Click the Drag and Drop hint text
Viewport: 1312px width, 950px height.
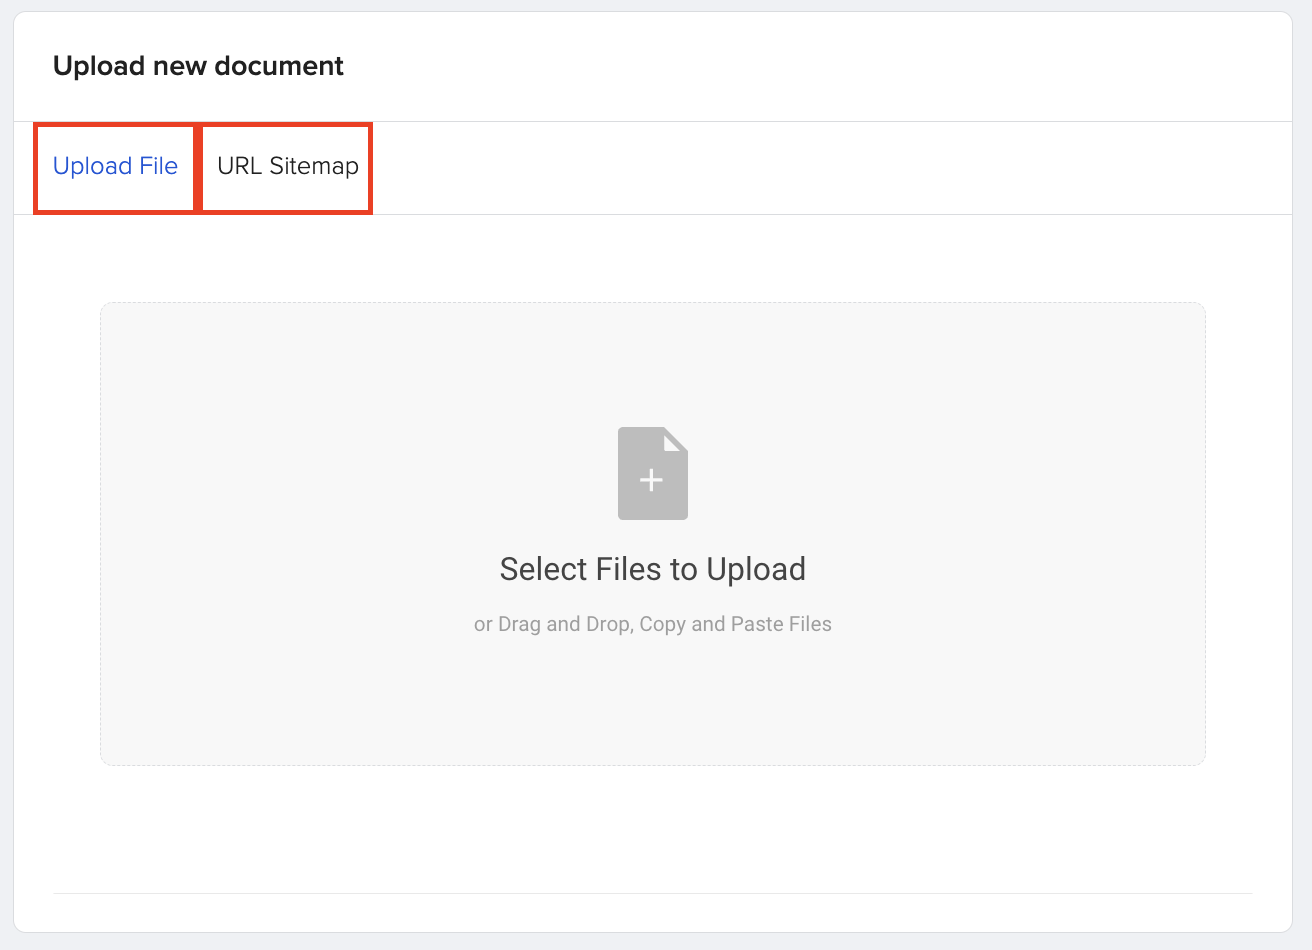pos(564,624)
